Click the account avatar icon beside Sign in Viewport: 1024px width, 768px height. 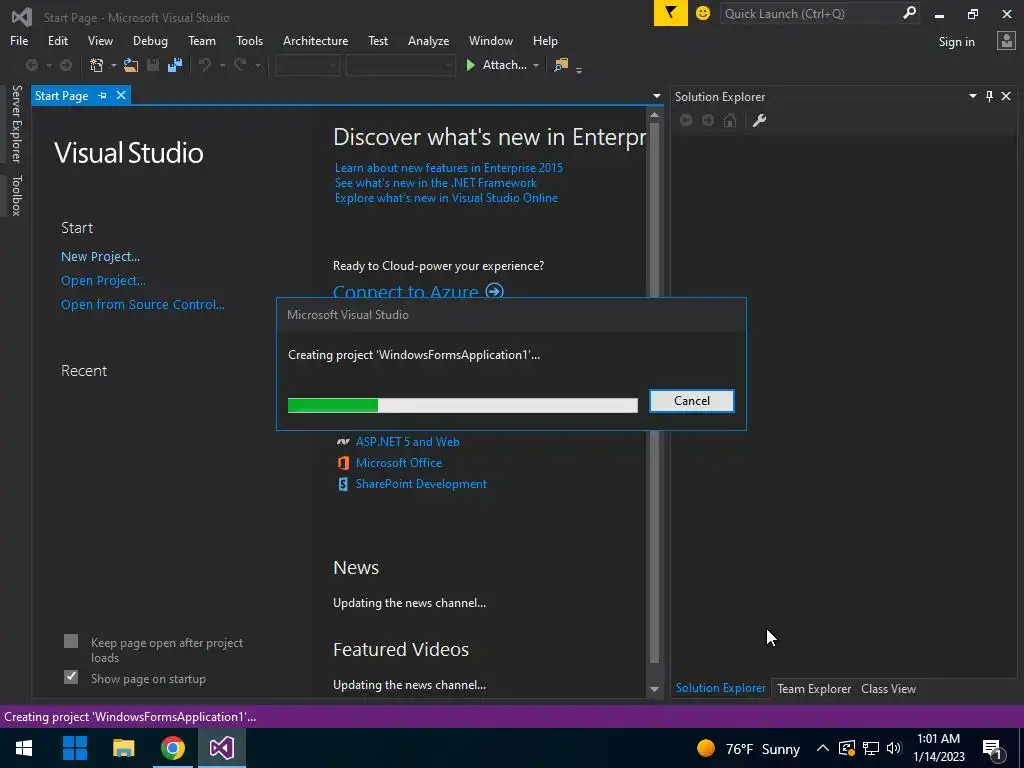1006,41
